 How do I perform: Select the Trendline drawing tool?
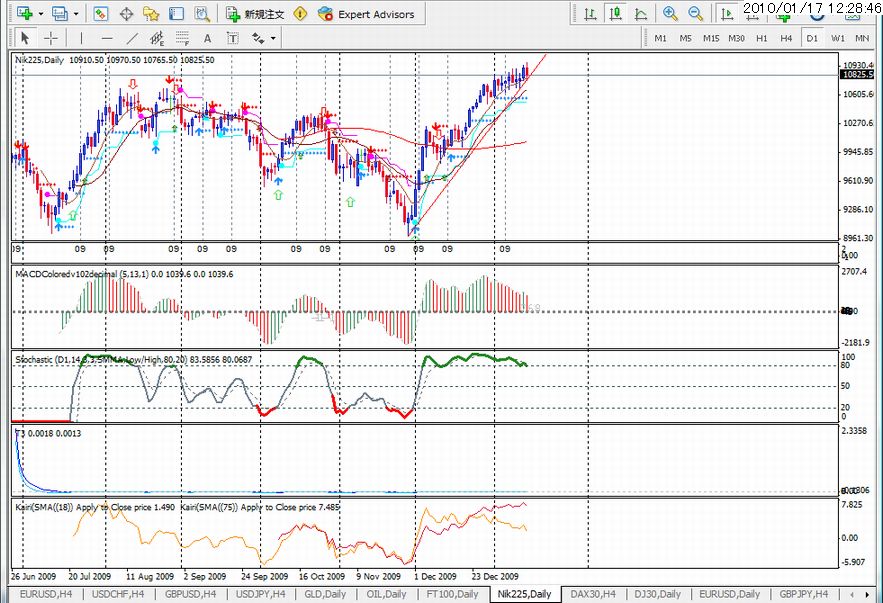point(132,38)
